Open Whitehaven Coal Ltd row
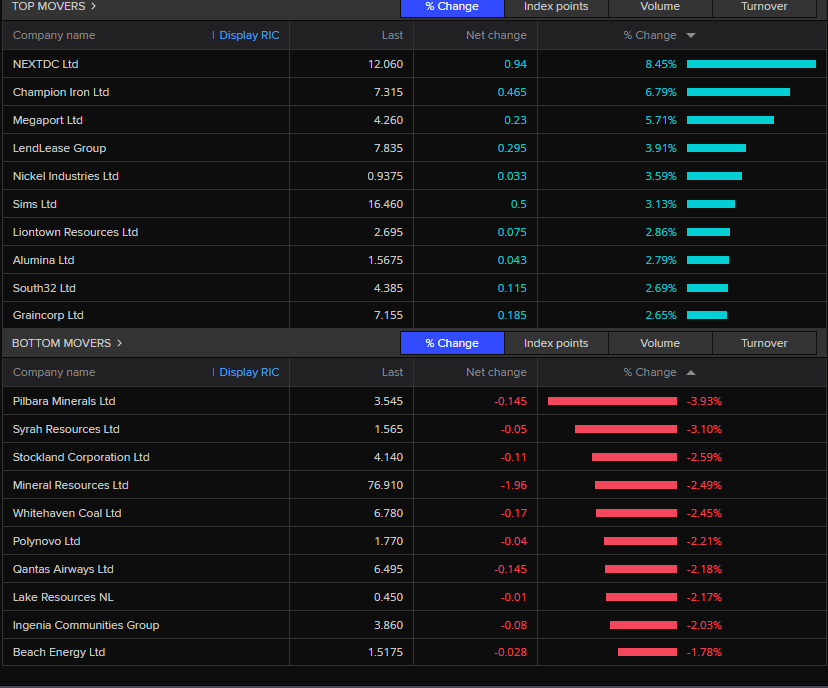Image resolution: width=828 pixels, height=688 pixels. (414, 513)
